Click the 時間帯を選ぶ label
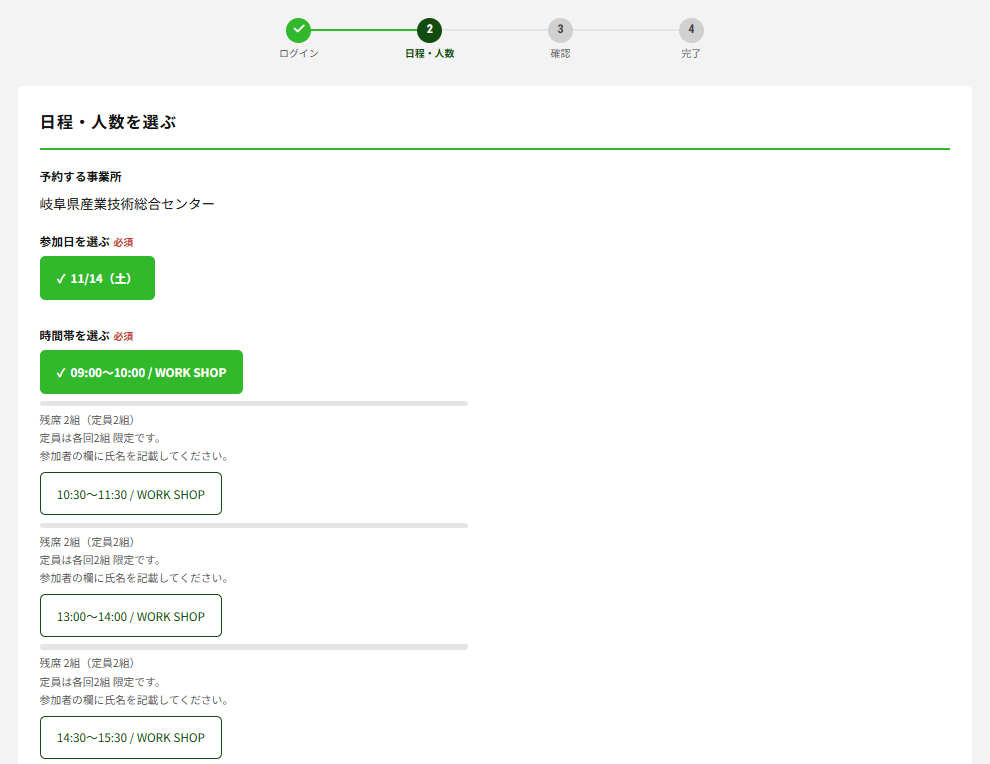The height and width of the screenshot is (764, 990). [x=75, y=336]
